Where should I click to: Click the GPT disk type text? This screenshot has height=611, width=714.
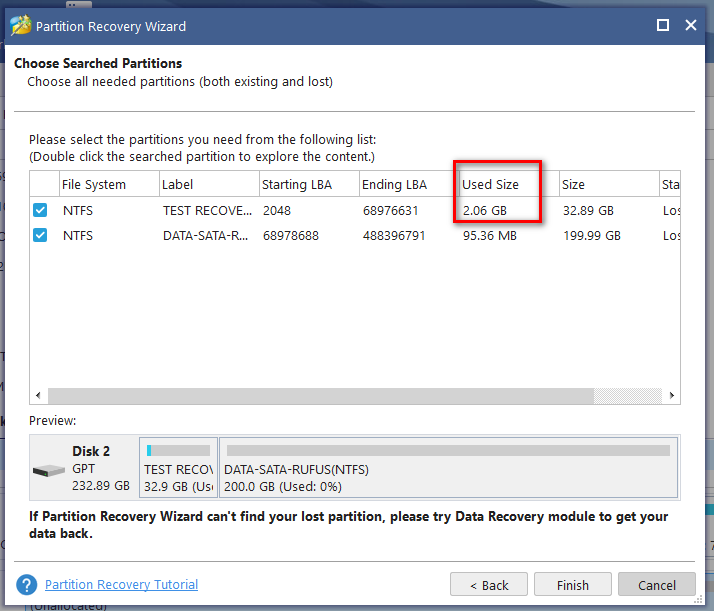[x=83, y=468]
